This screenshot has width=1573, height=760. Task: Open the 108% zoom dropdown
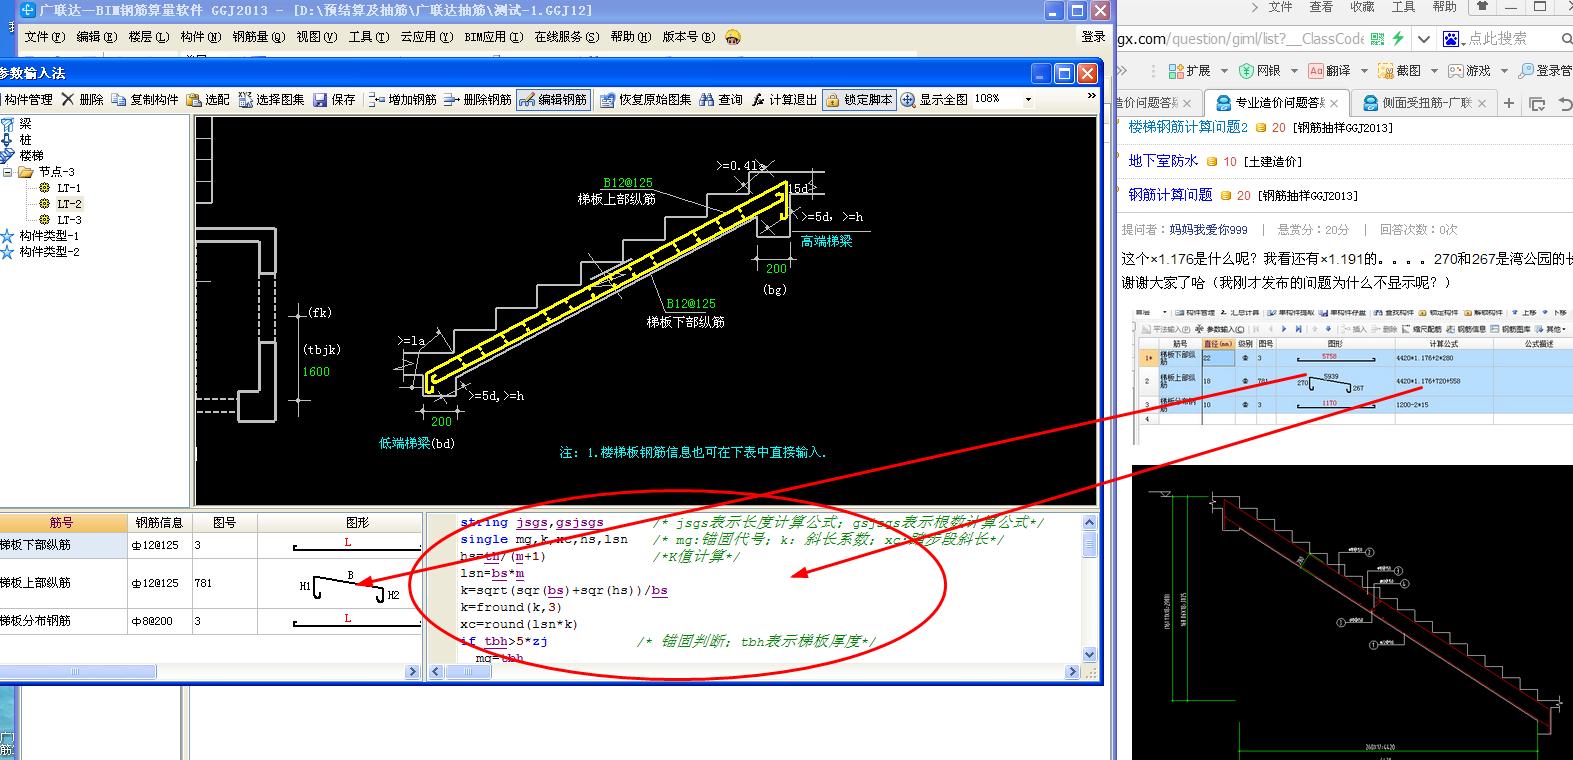(1029, 99)
